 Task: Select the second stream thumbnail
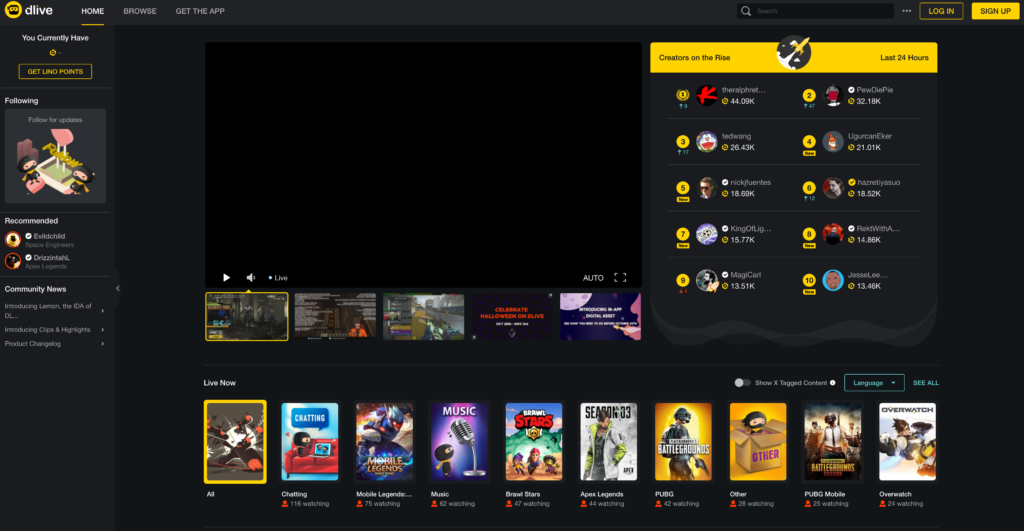335,316
